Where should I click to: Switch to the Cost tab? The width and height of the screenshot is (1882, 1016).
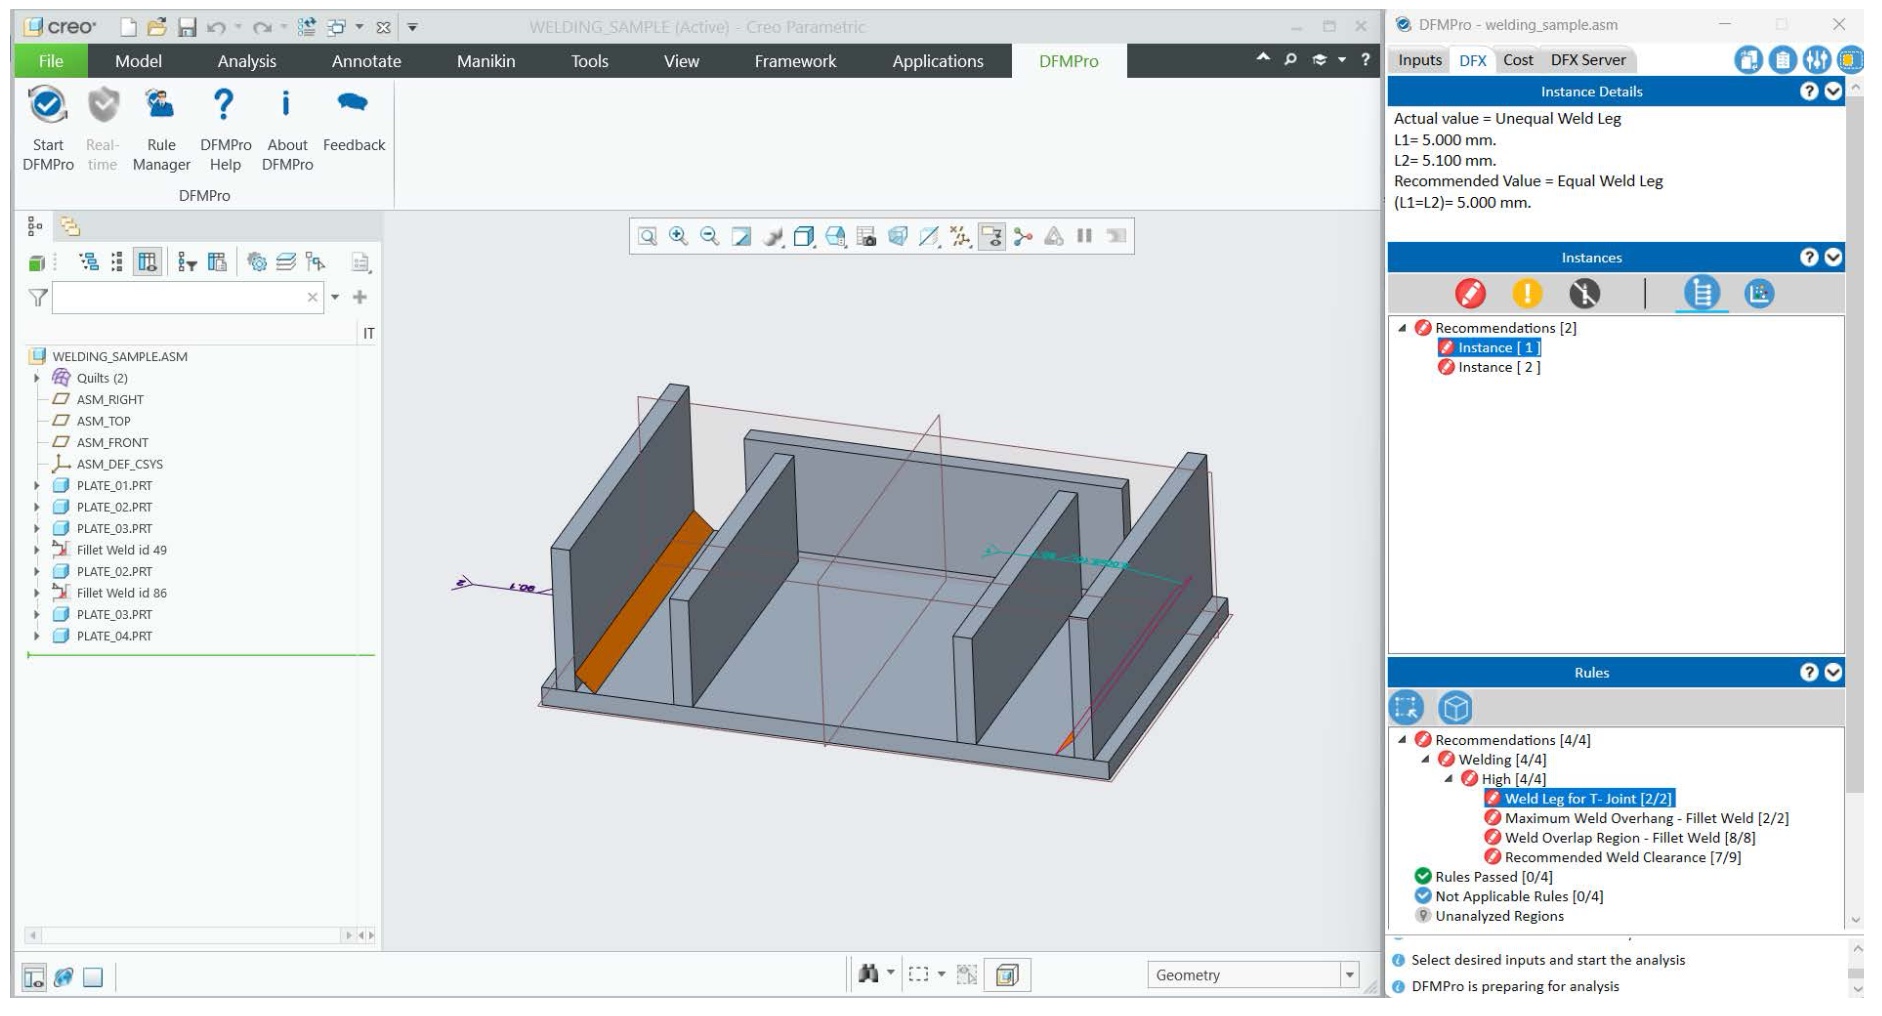(x=1519, y=60)
